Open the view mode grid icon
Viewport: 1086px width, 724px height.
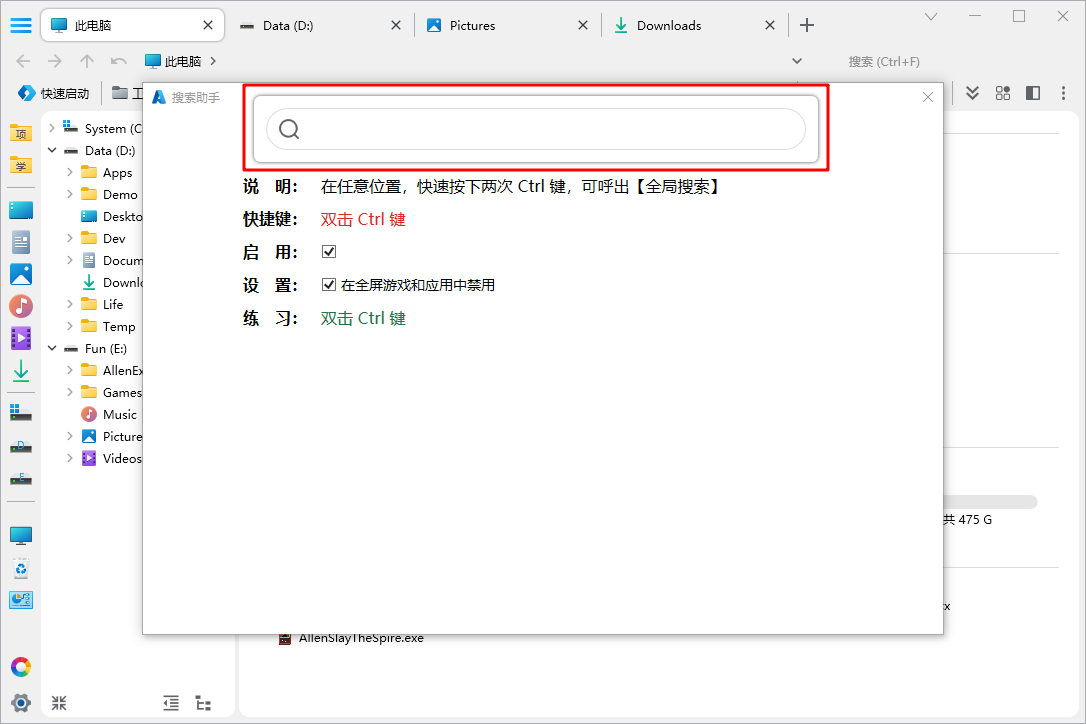(1002, 93)
